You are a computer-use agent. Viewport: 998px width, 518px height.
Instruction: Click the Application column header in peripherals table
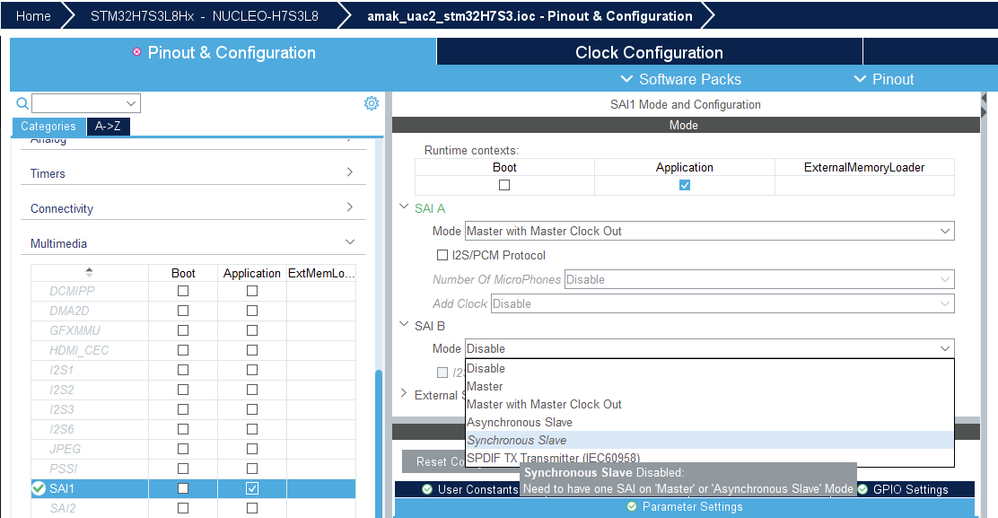coord(251,273)
